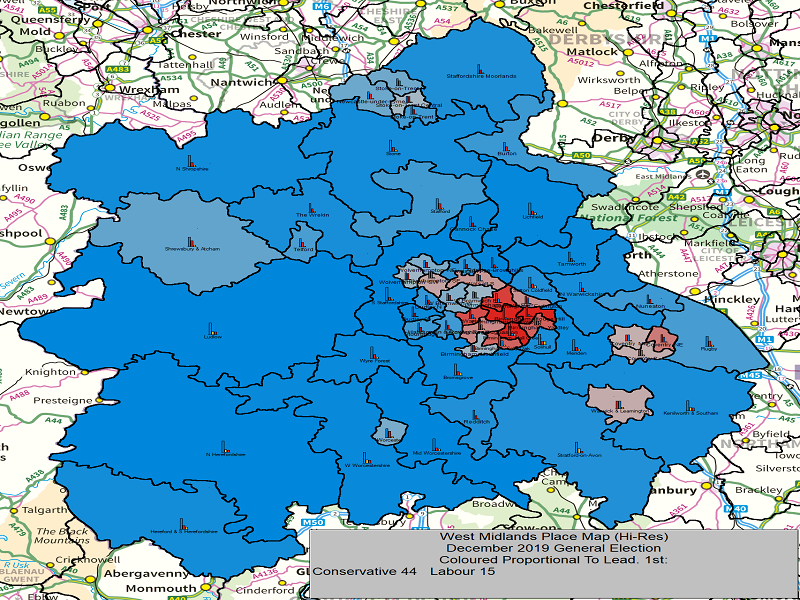This screenshot has width=800, height=600.
Task: Click the bar chart above Stone
Action: (x=392, y=145)
